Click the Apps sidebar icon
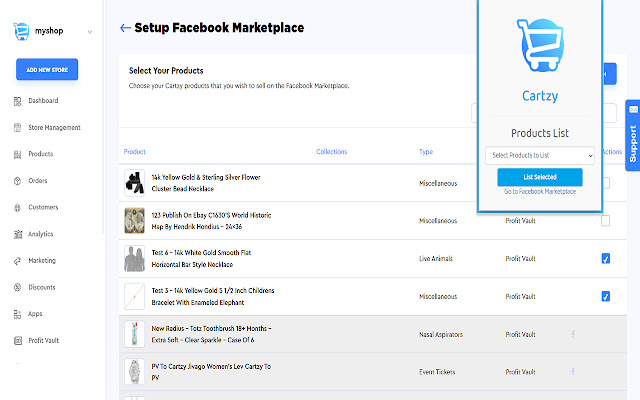The width and height of the screenshot is (640, 400). coord(18,314)
